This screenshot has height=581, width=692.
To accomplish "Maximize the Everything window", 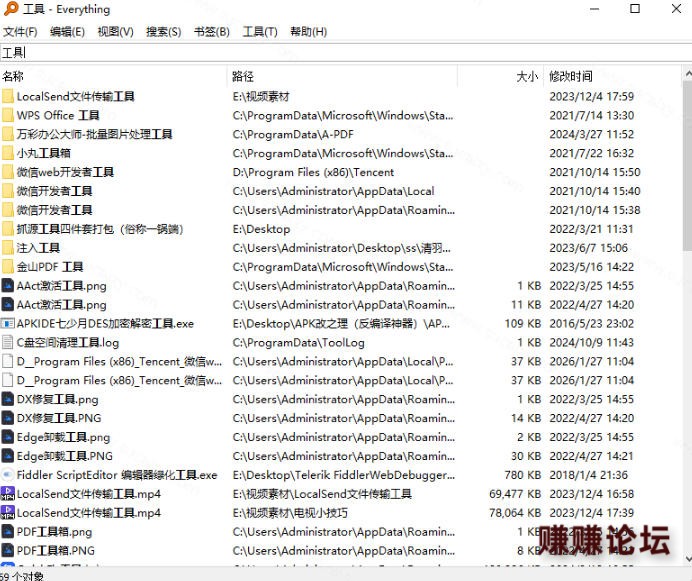I will [x=635, y=9].
